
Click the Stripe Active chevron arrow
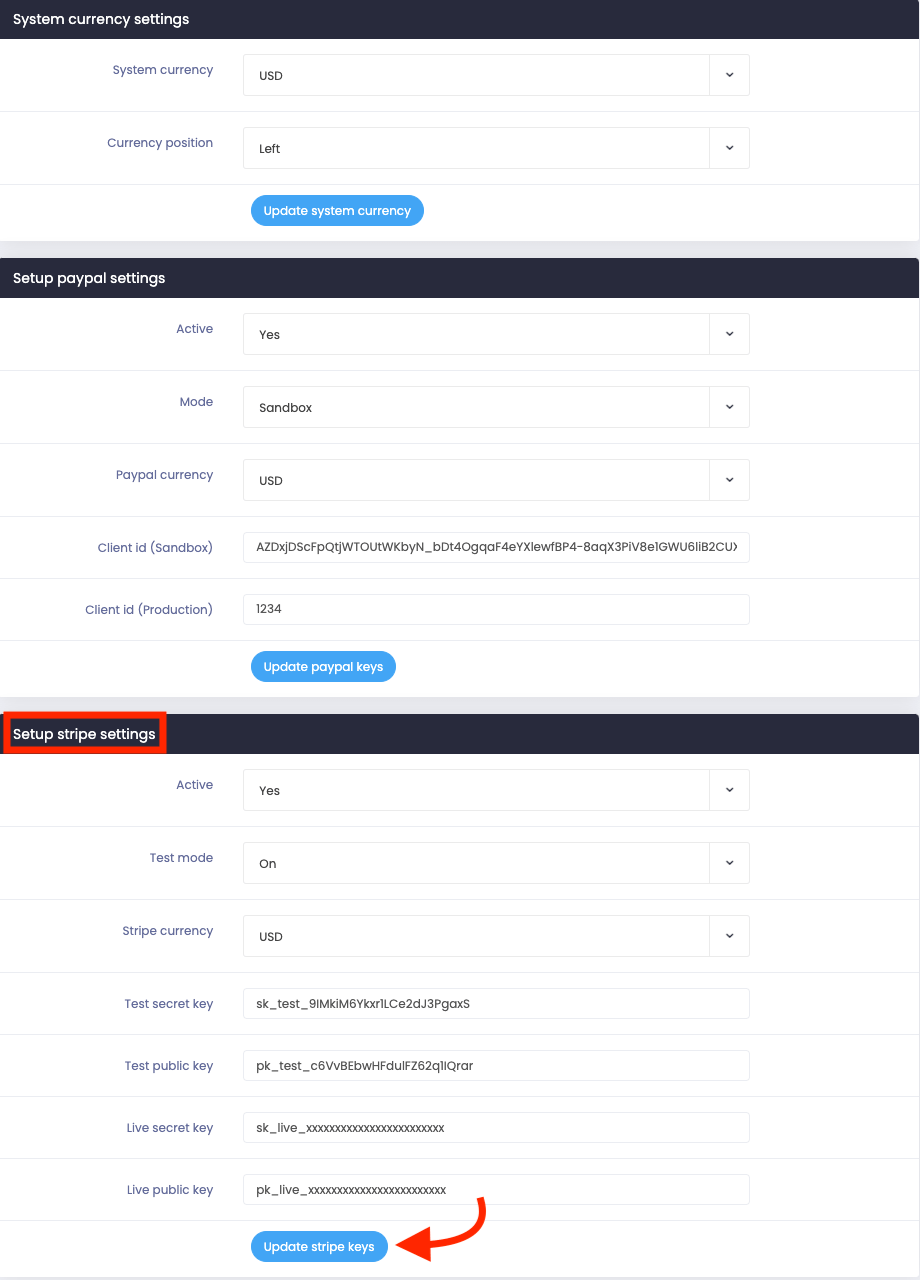[x=729, y=790]
